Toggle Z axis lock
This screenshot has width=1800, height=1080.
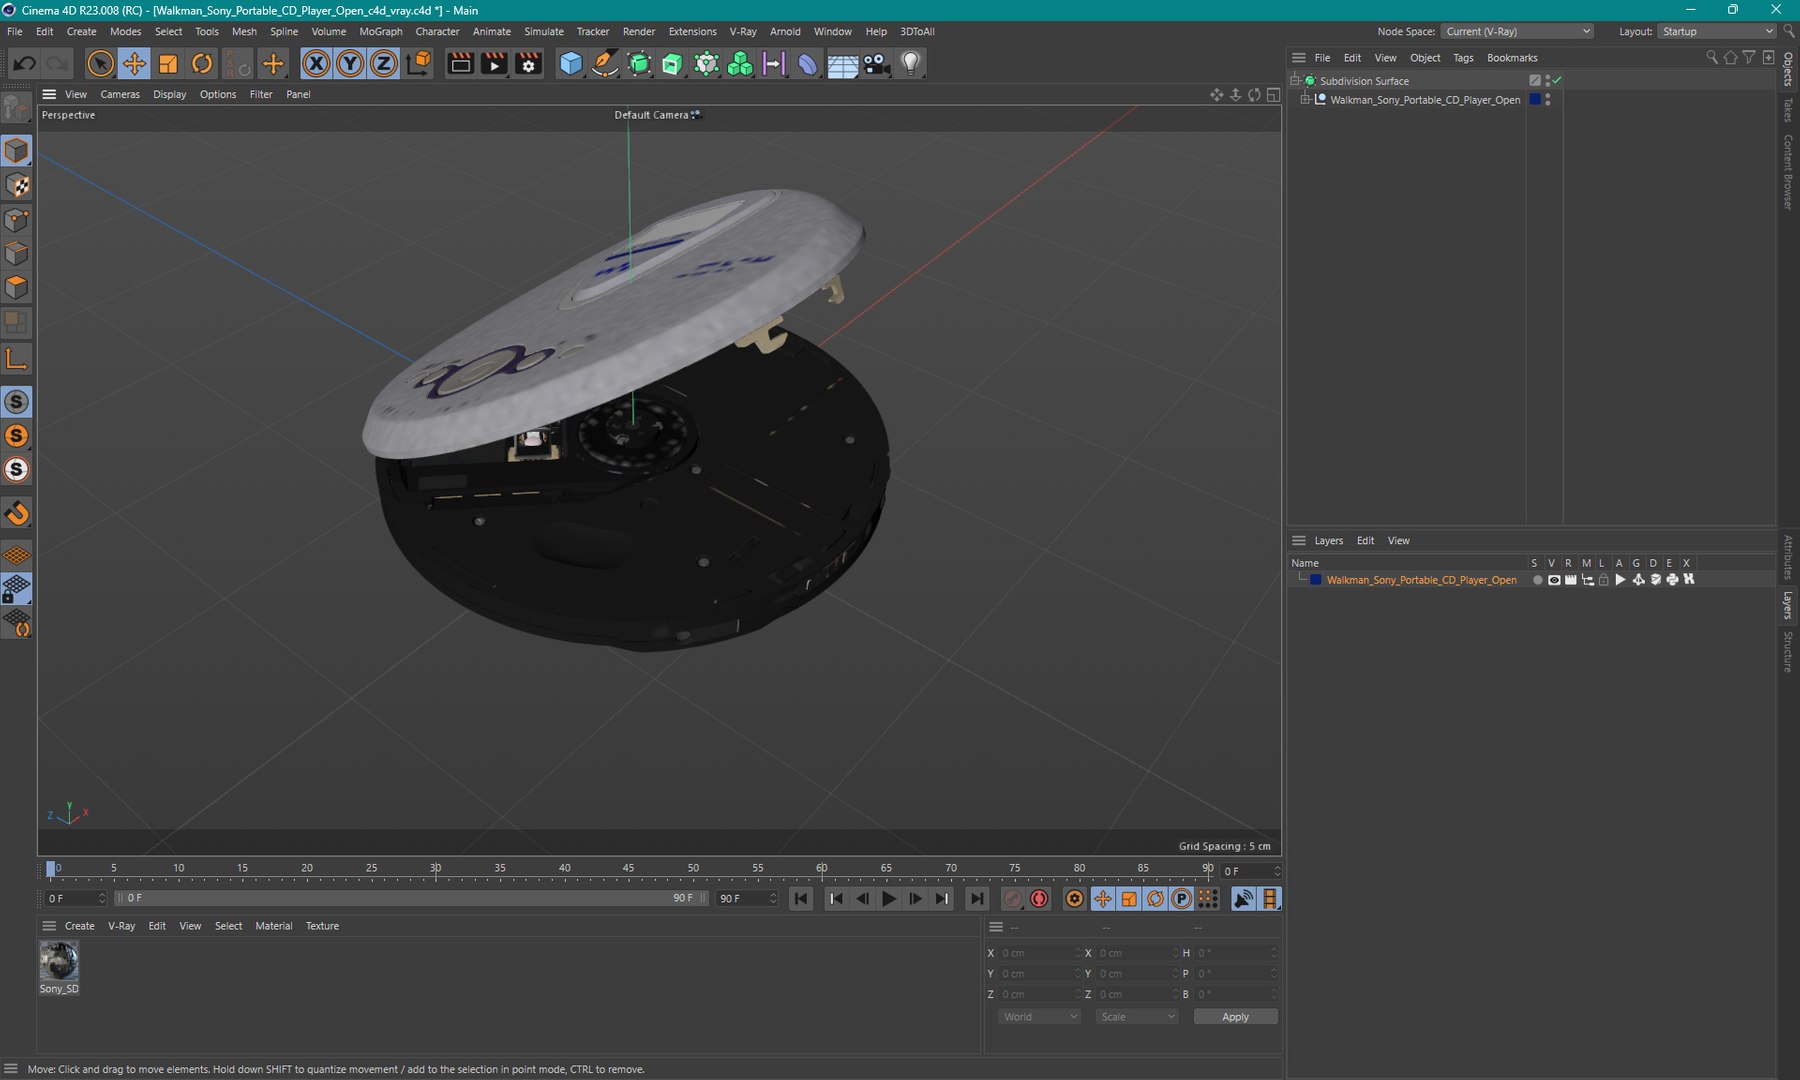pyautogui.click(x=383, y=63)
